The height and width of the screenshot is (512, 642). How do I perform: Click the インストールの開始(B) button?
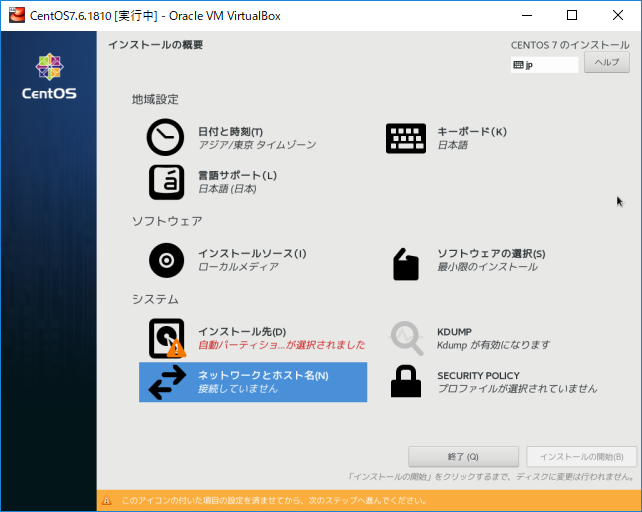click(x=581, y=457)
